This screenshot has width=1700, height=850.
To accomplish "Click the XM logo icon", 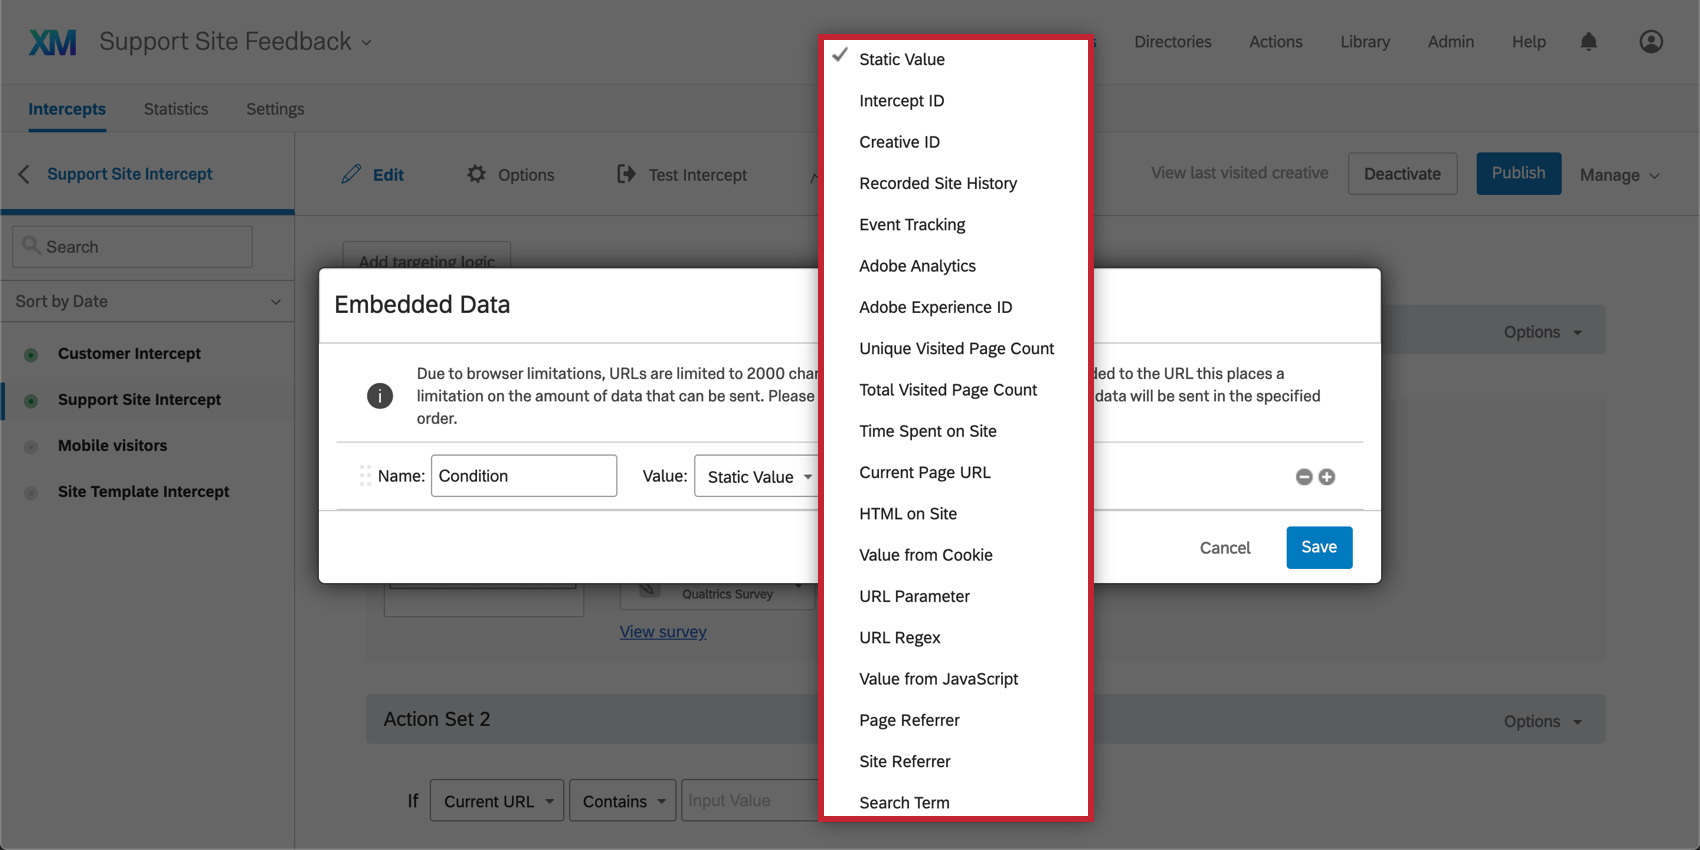I will (x=53, y=42).
